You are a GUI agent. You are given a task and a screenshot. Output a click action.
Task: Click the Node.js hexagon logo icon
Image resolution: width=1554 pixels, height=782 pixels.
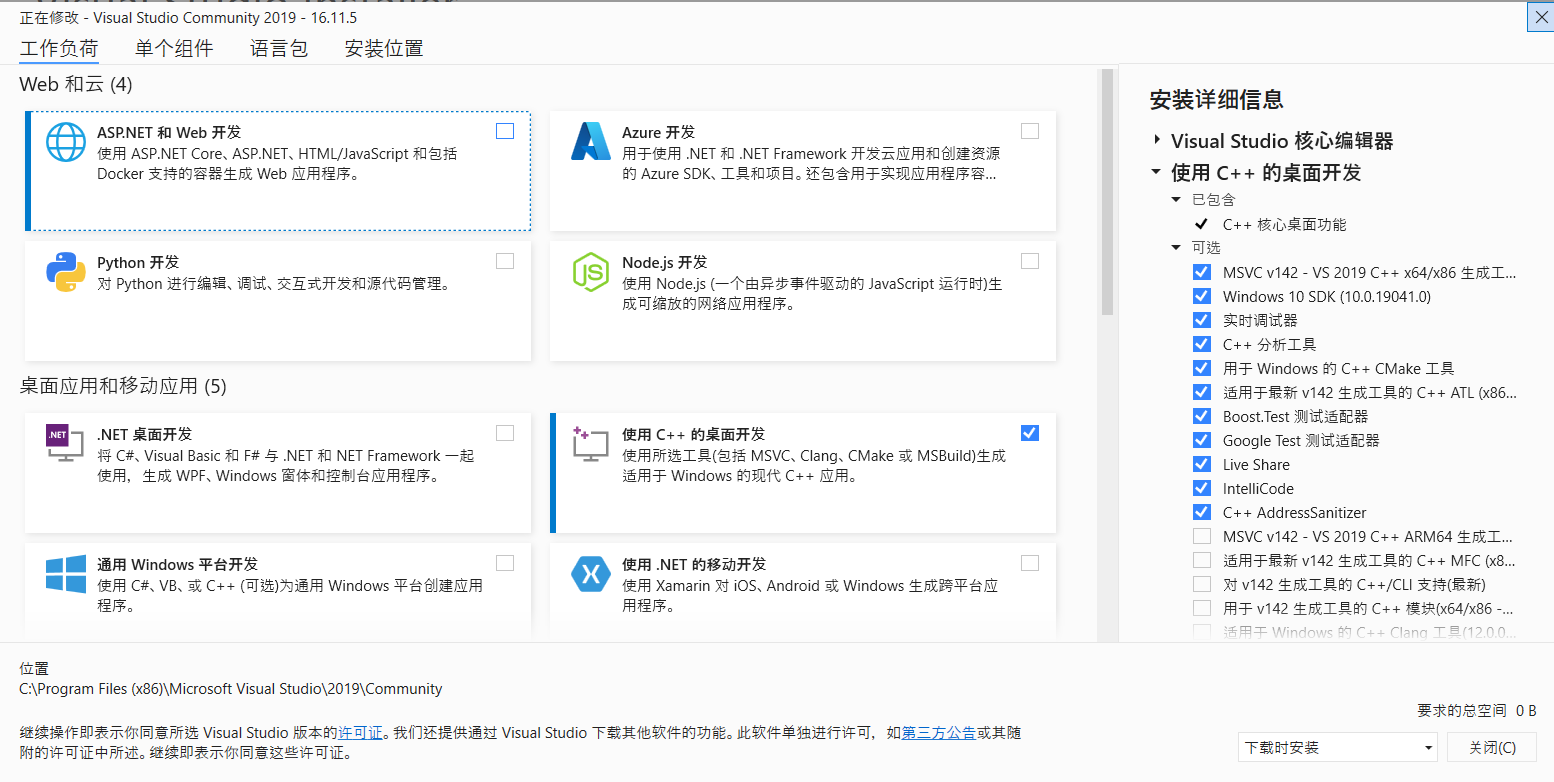(590, 272)
